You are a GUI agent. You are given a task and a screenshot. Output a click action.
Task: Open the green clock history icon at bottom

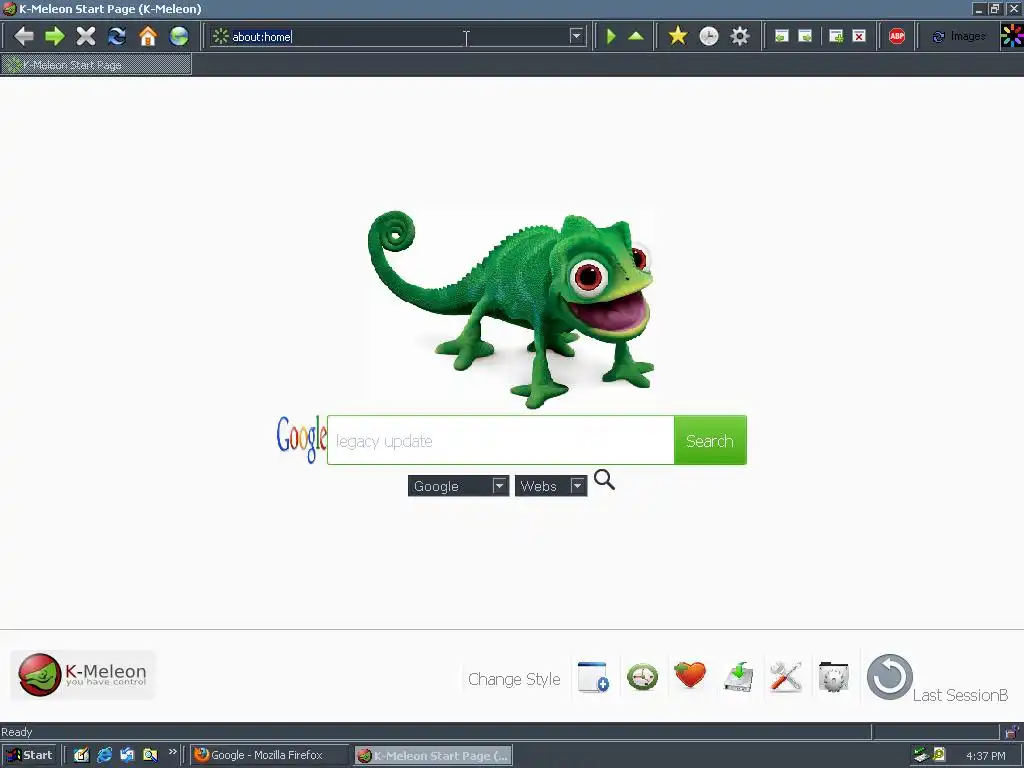click(x=642, y=677)
